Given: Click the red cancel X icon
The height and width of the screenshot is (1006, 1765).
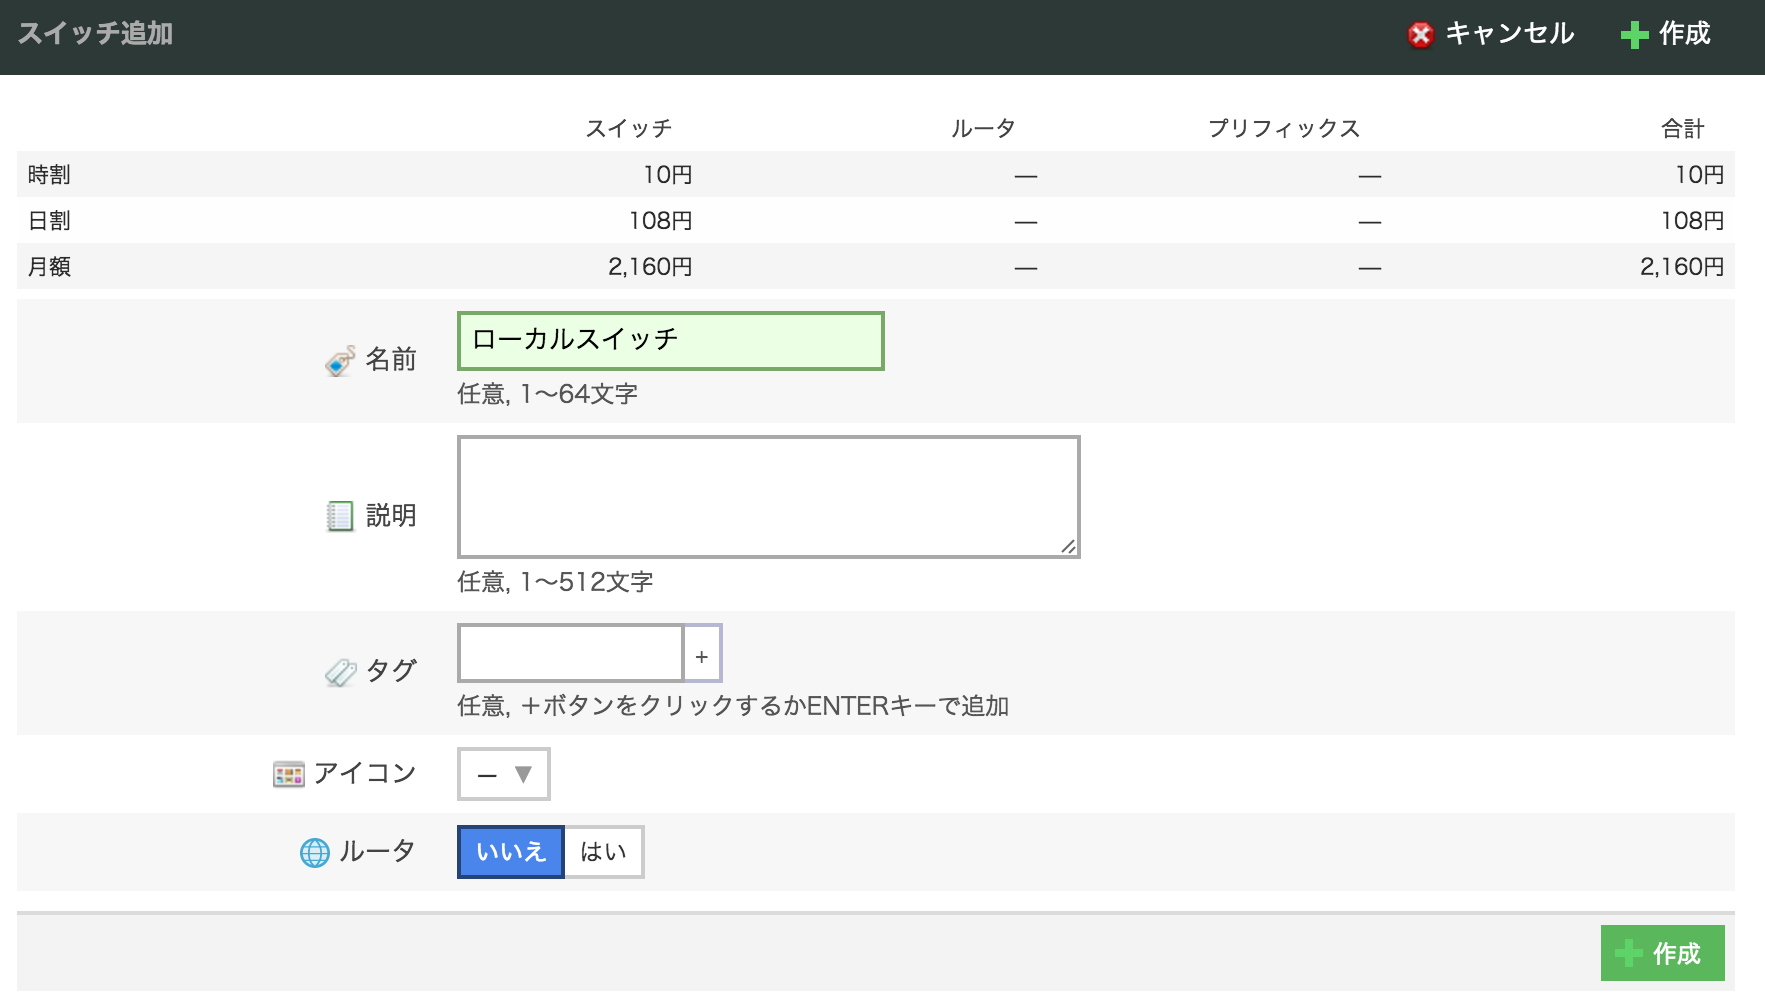Looking at the screenshot, I should [x=1420, y=35].
